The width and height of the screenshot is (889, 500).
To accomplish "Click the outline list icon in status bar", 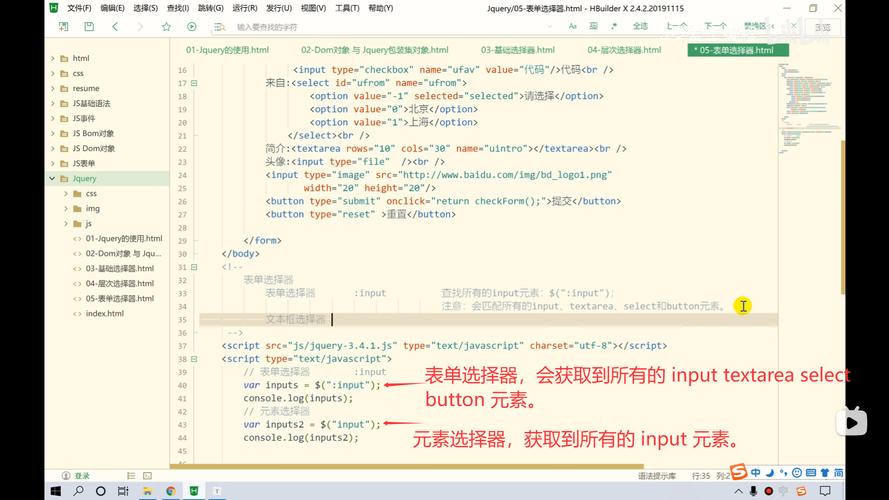I will (x=131, y=476).
